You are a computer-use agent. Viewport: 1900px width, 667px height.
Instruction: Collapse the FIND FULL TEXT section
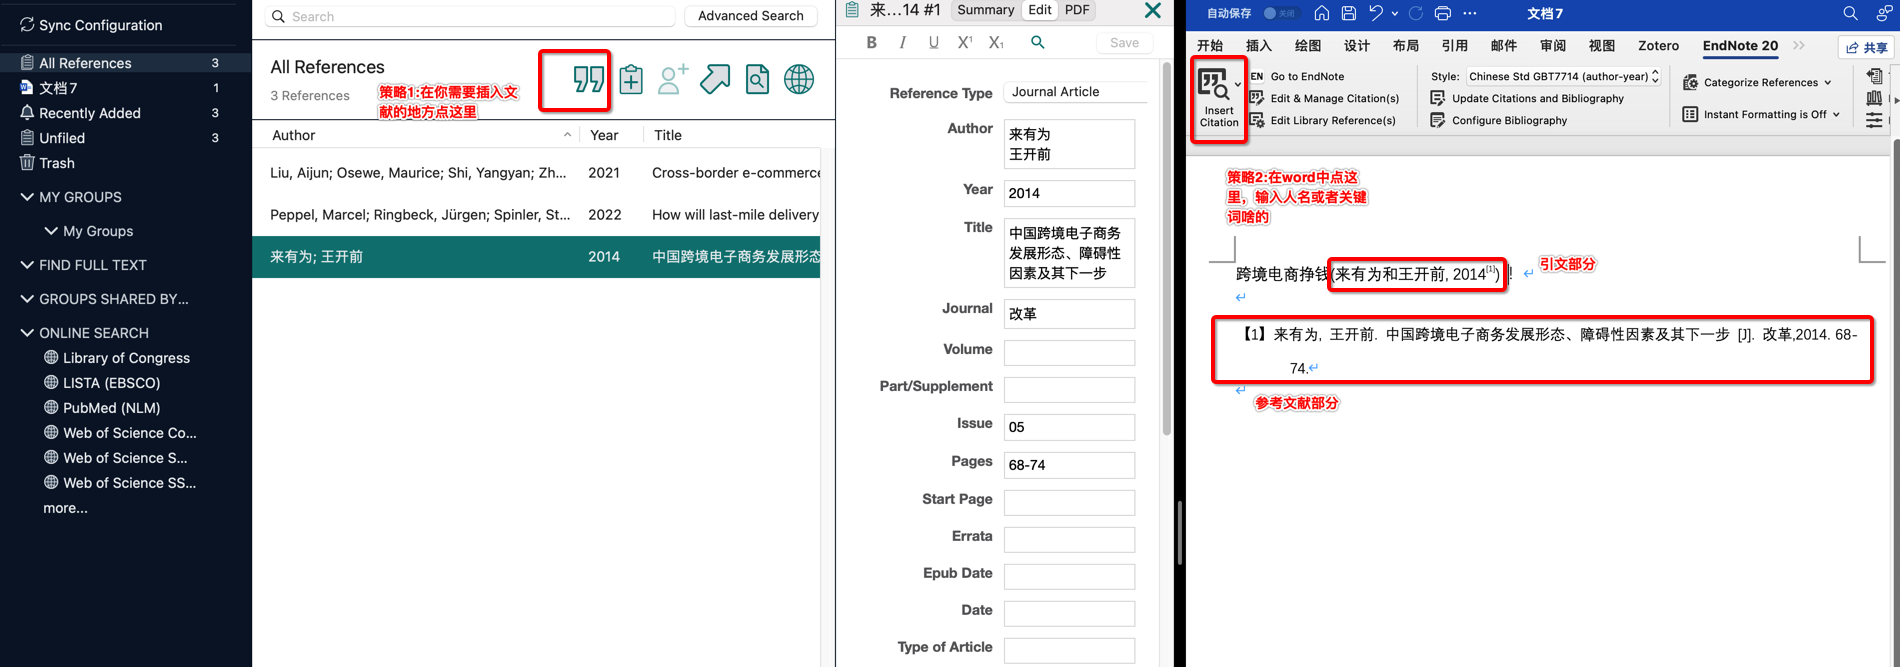(27, 265)
